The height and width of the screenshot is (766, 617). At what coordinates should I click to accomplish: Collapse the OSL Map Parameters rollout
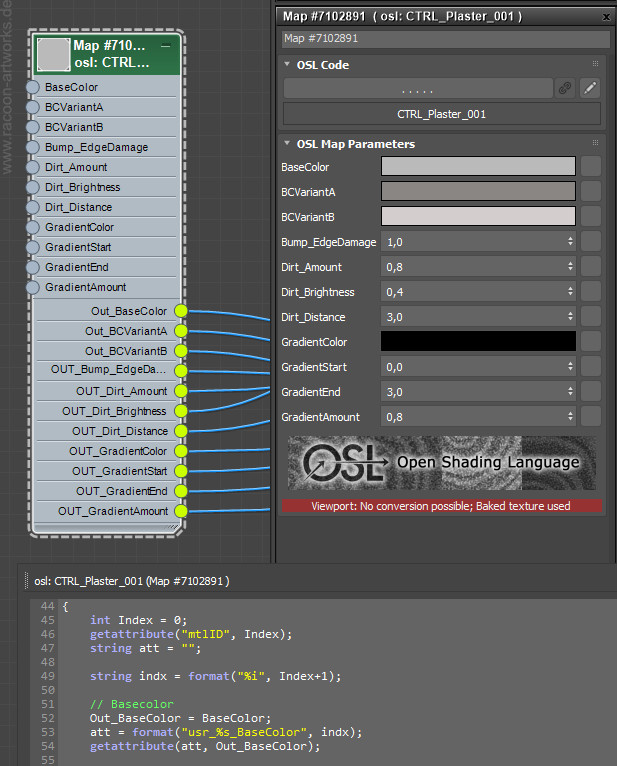pos(288,144)
